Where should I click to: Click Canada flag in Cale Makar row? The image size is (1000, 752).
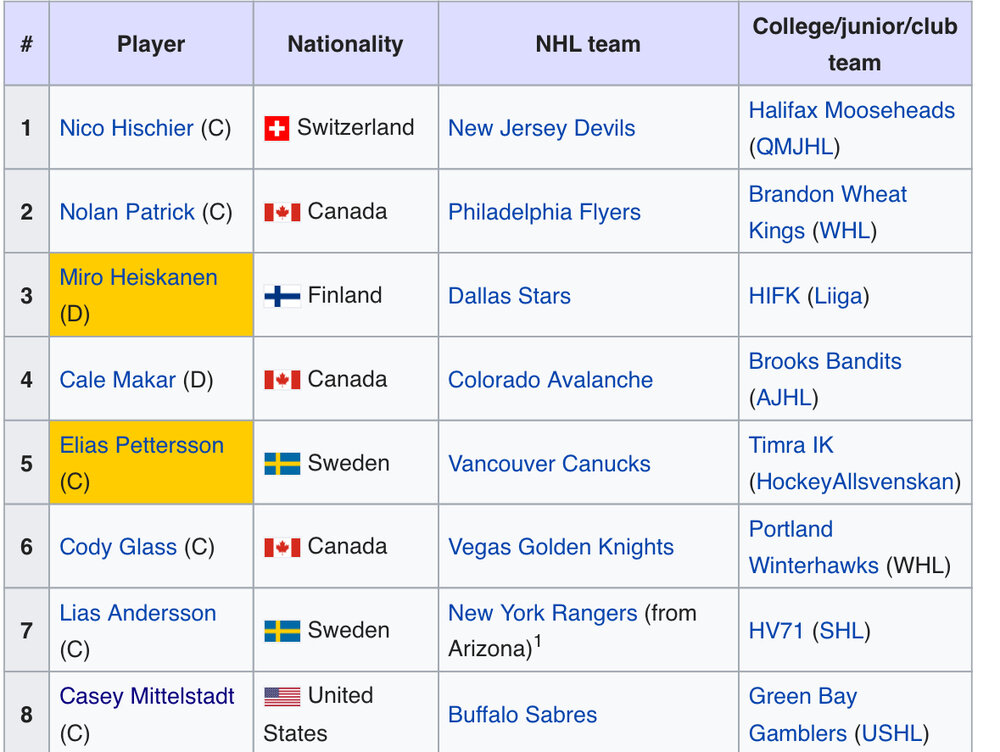pyautogui.click(x=282, y=380)
